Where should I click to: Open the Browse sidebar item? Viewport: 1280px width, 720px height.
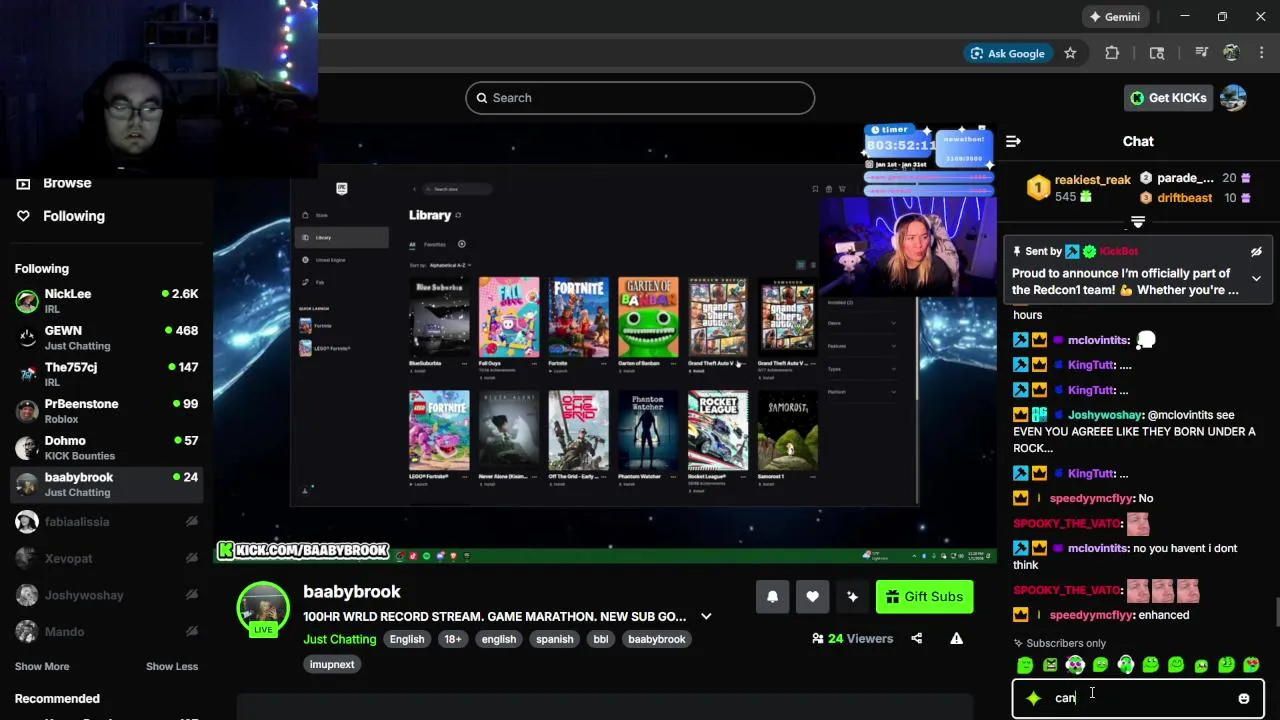pos(67,183)
